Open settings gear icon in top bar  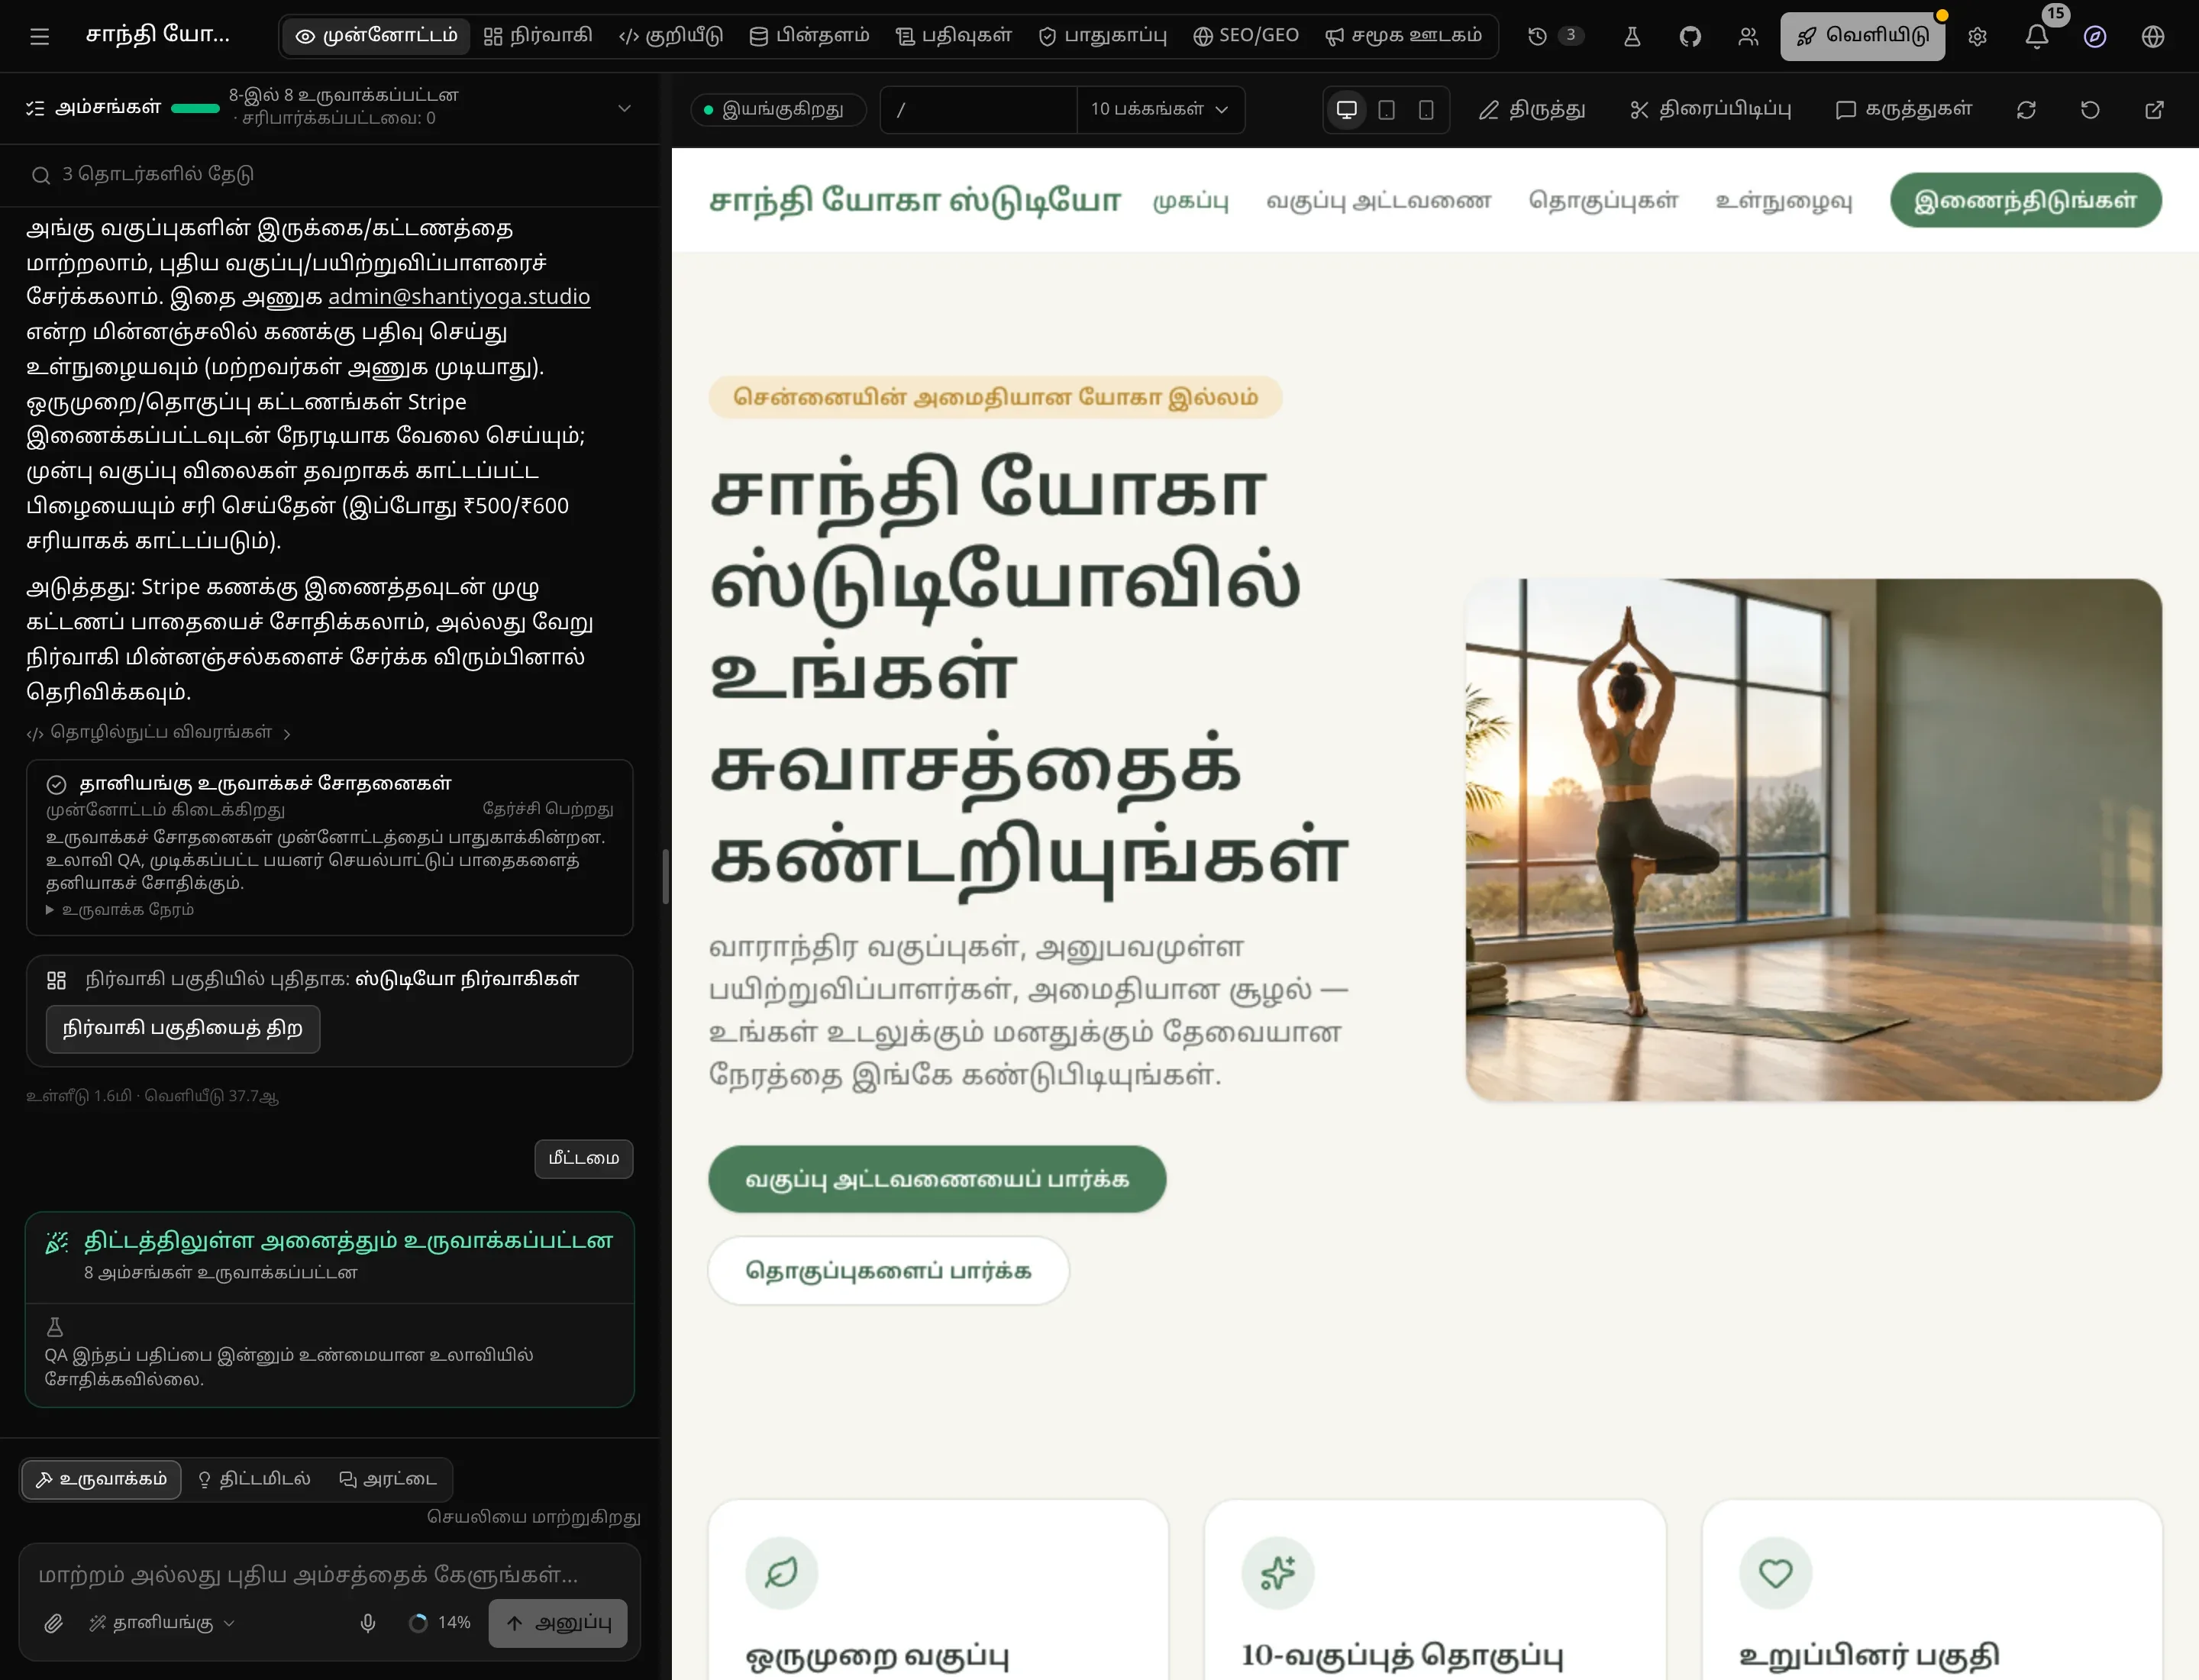[1977, 37]
